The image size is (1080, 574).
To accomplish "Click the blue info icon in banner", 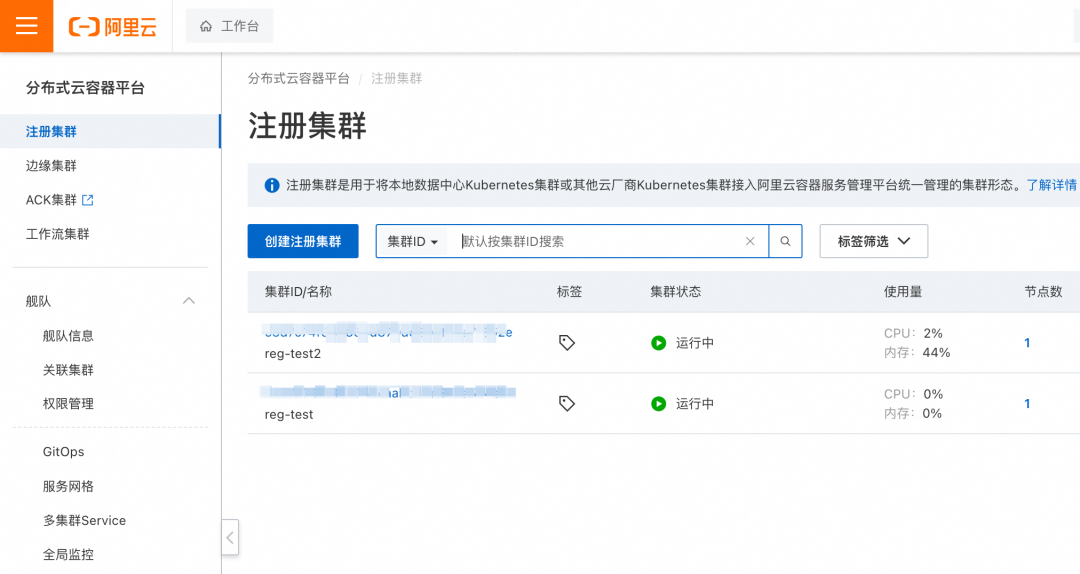I will (272, 185).
